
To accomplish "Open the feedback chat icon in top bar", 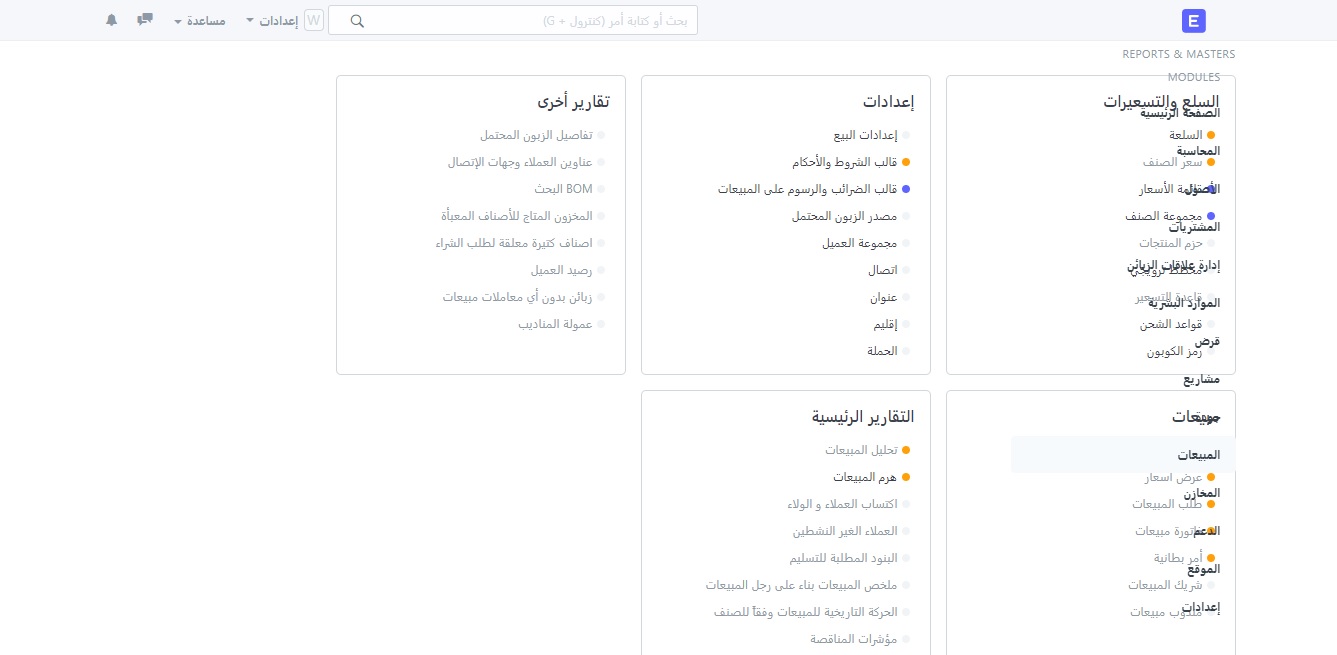I will [144, 19].
